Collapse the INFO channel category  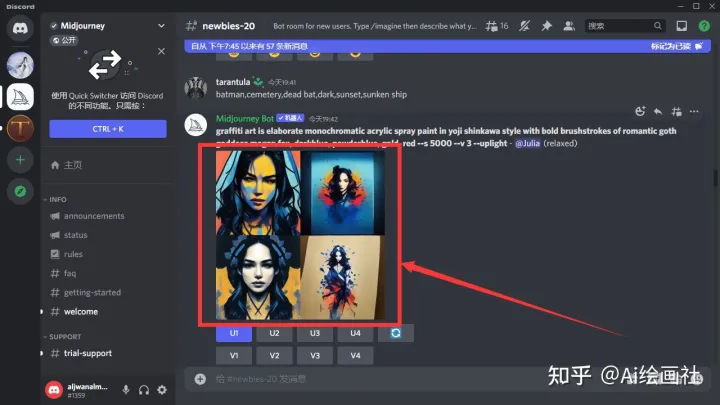pyautogui.click(x=57, y=199)
